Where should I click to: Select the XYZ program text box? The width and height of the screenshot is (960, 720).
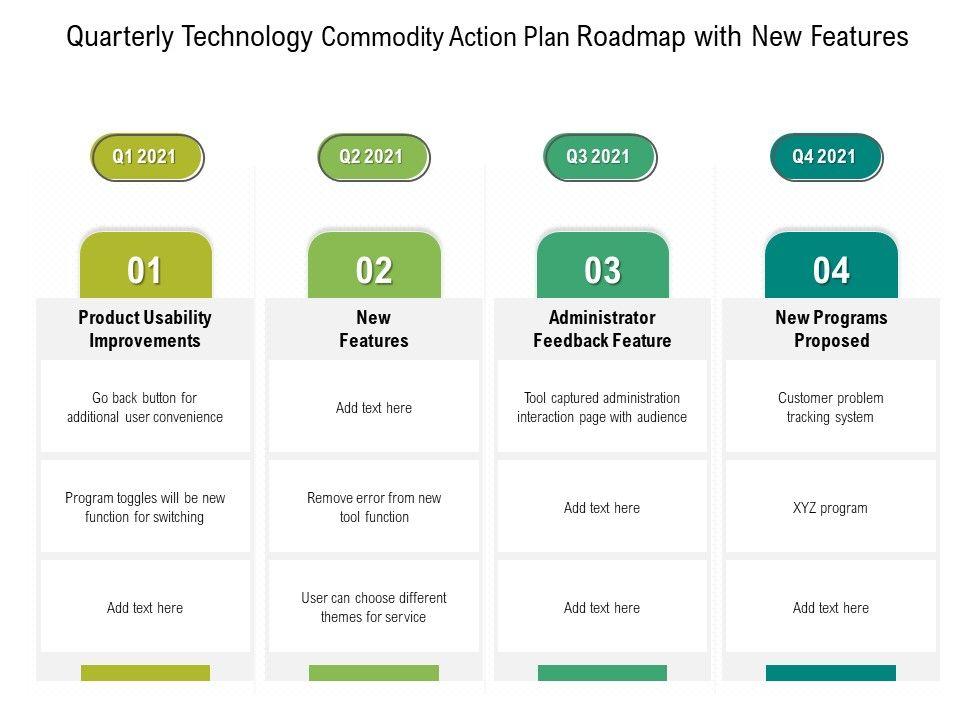pyautogui.click(x=831, y=507)
